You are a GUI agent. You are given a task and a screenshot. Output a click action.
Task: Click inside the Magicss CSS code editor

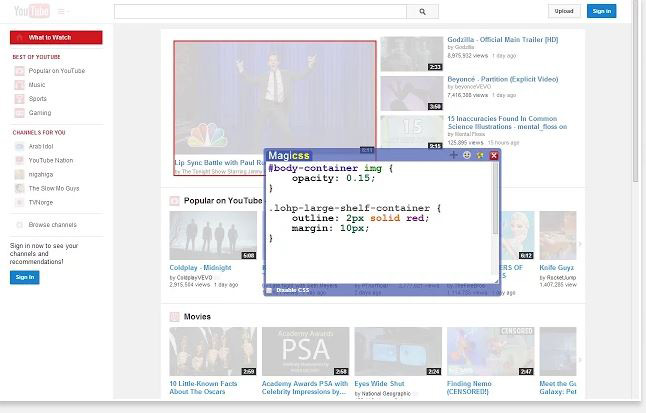[379, 223]
